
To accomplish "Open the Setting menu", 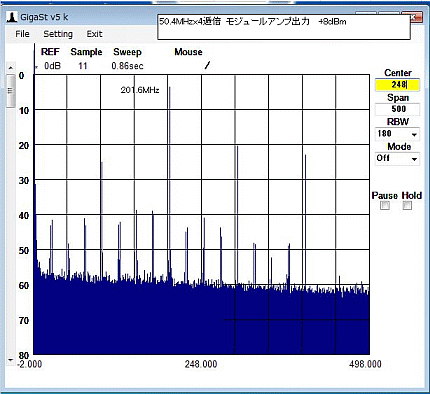I will [x=58, y=34].
